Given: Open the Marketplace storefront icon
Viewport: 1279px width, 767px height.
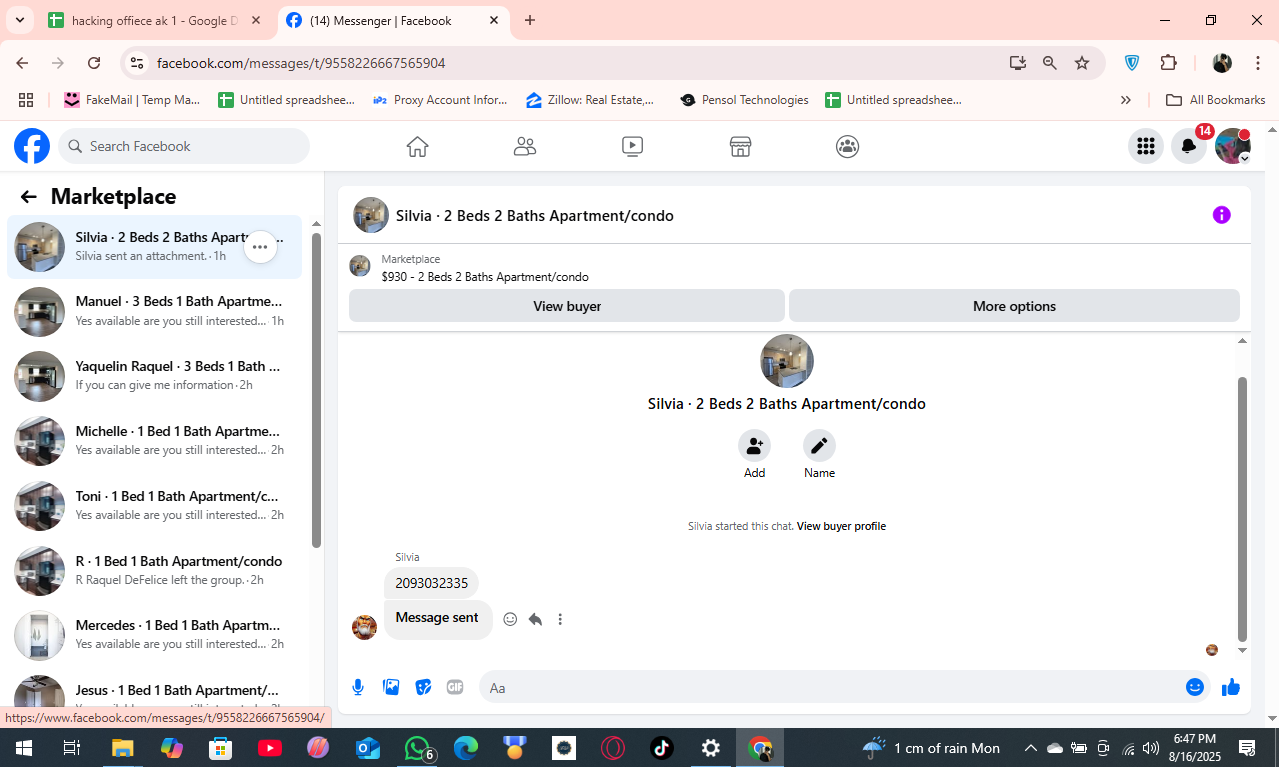Looking at the screenshot, I should [x=740, y=147].
